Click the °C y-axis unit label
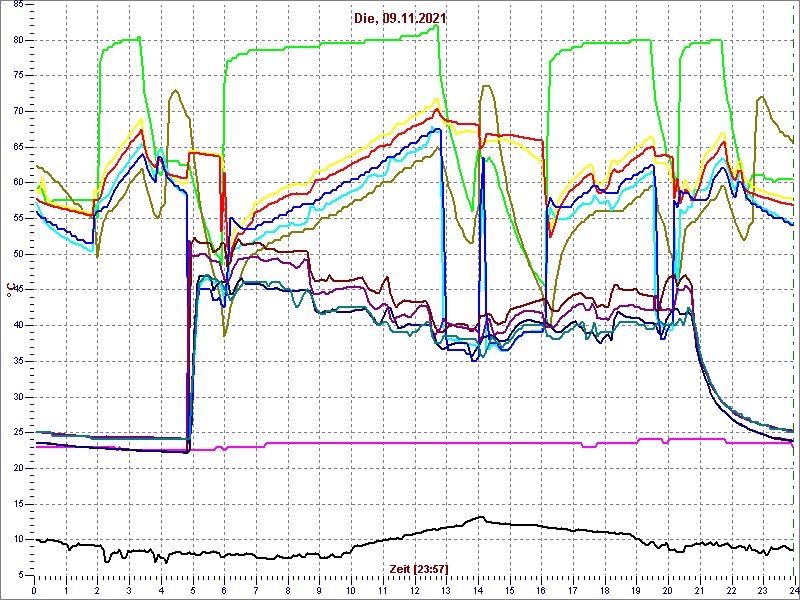This screenshot has height=600, width=800. [9, 290]
